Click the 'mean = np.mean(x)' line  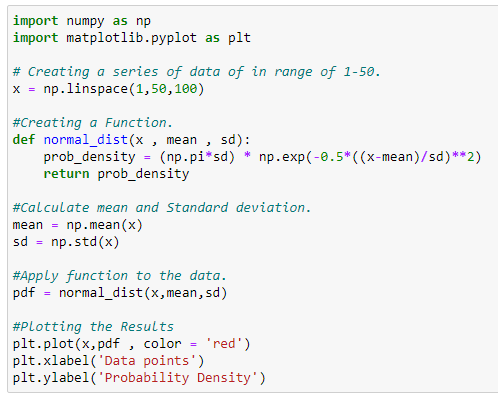[78, 225]
